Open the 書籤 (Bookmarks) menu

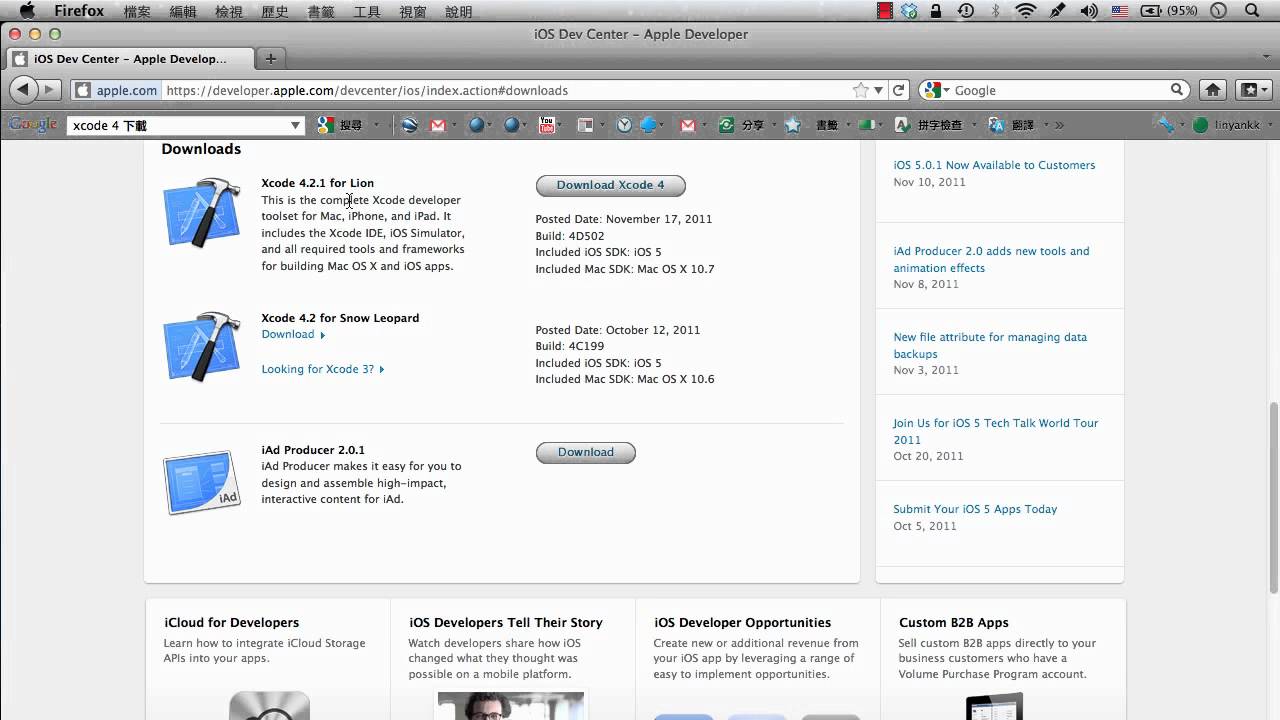[x=321, y=11]
